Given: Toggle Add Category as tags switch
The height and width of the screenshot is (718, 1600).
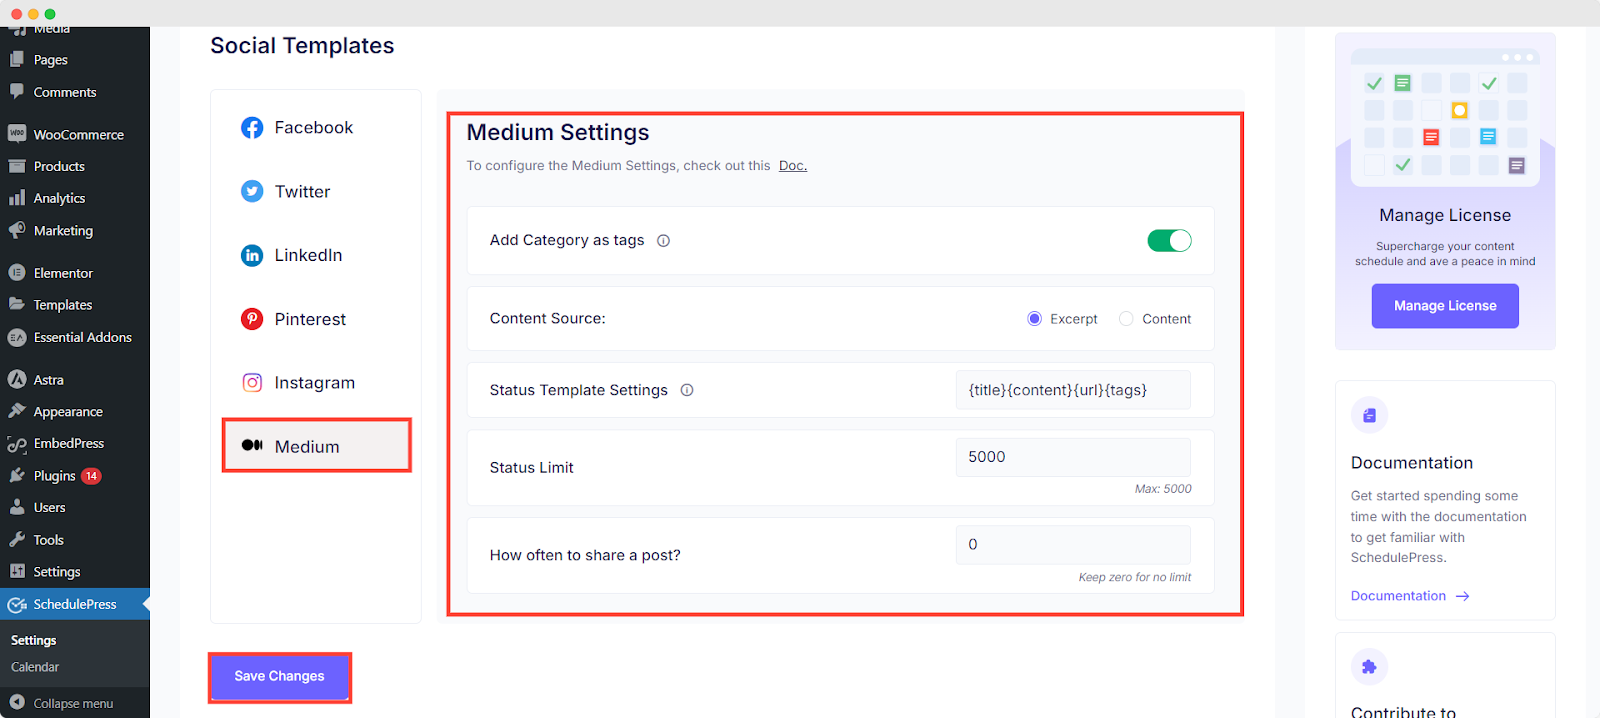Looking at the screenshot, I should point(1169,241).
